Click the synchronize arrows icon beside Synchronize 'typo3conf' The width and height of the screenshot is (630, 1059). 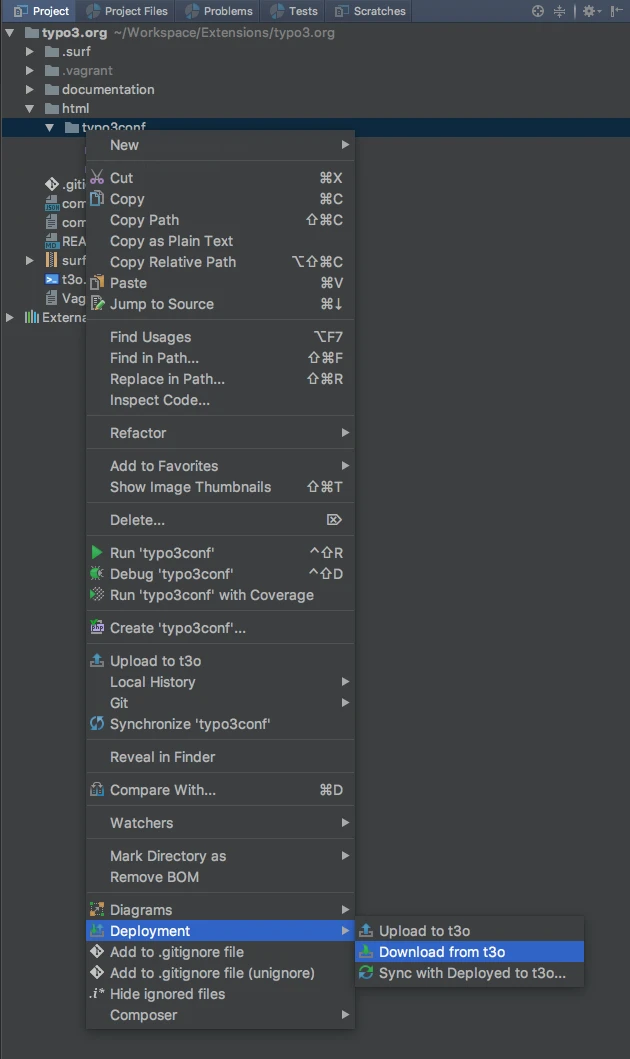(x=97, y=723)
